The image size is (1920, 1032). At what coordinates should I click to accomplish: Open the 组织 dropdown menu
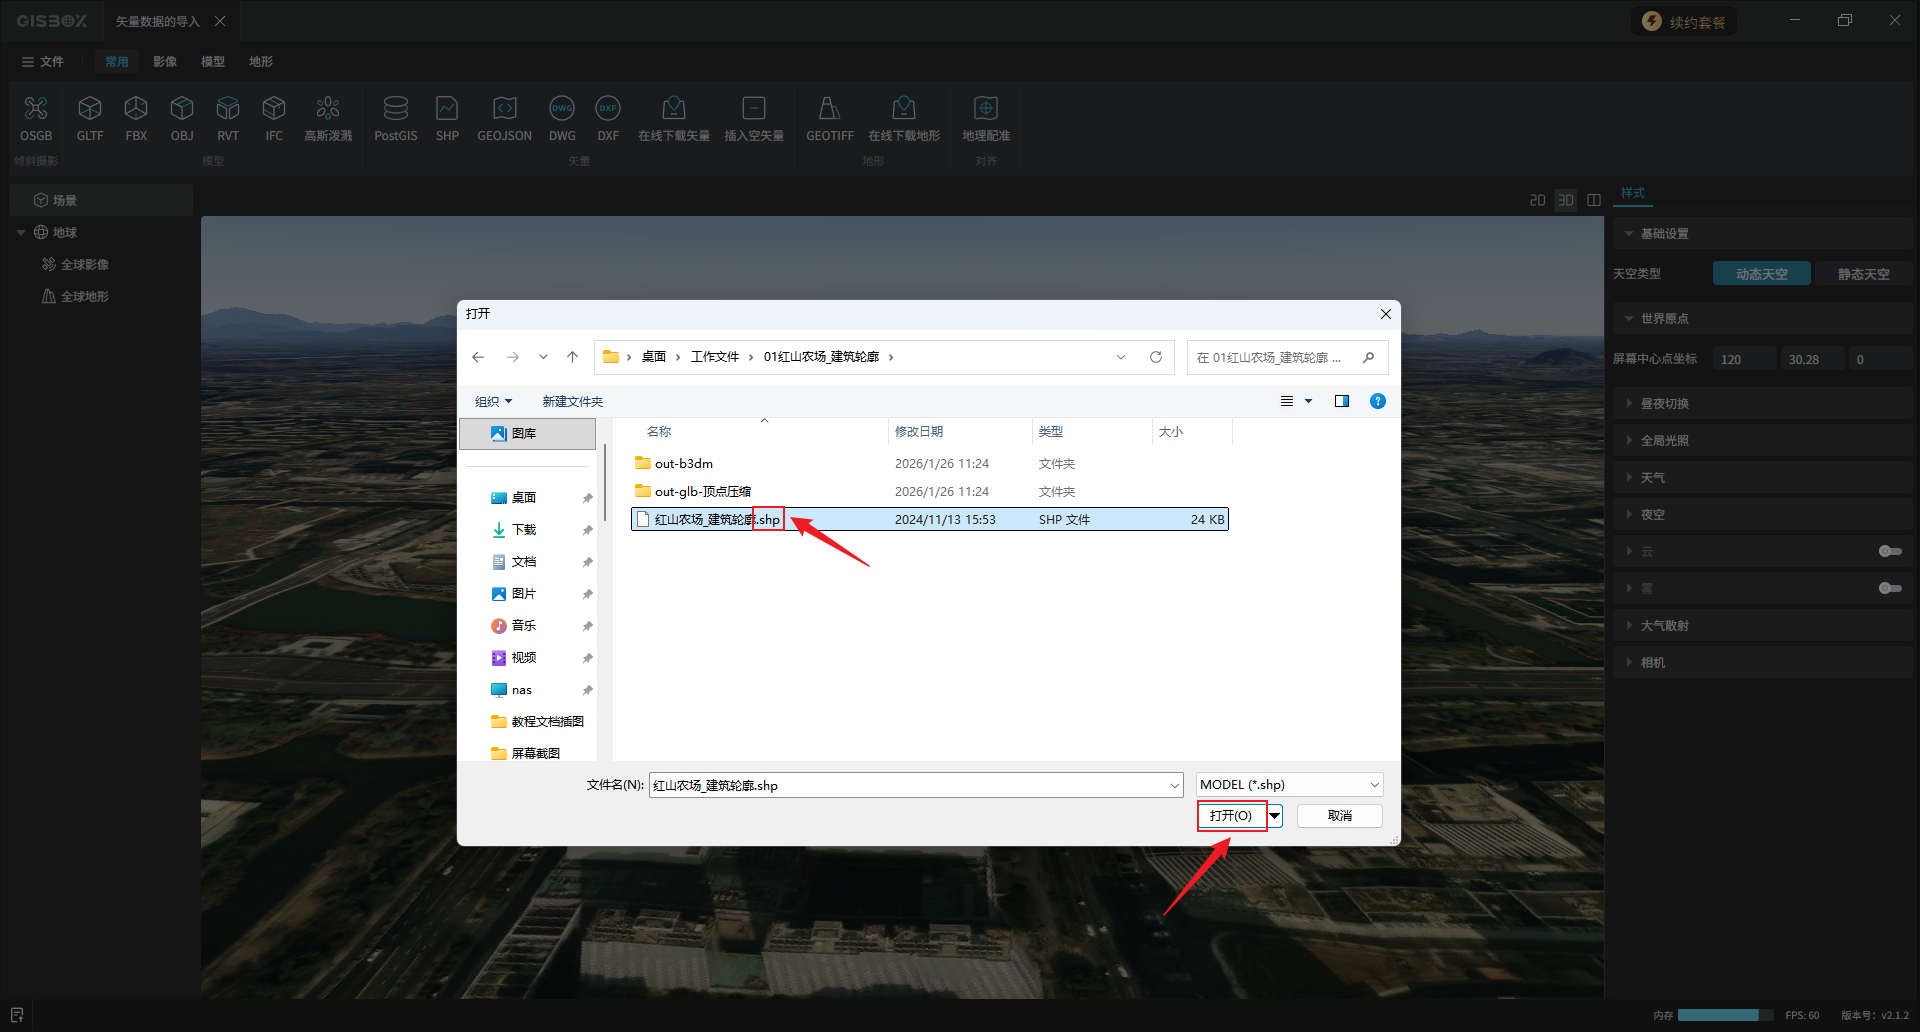tap(493, 402)
